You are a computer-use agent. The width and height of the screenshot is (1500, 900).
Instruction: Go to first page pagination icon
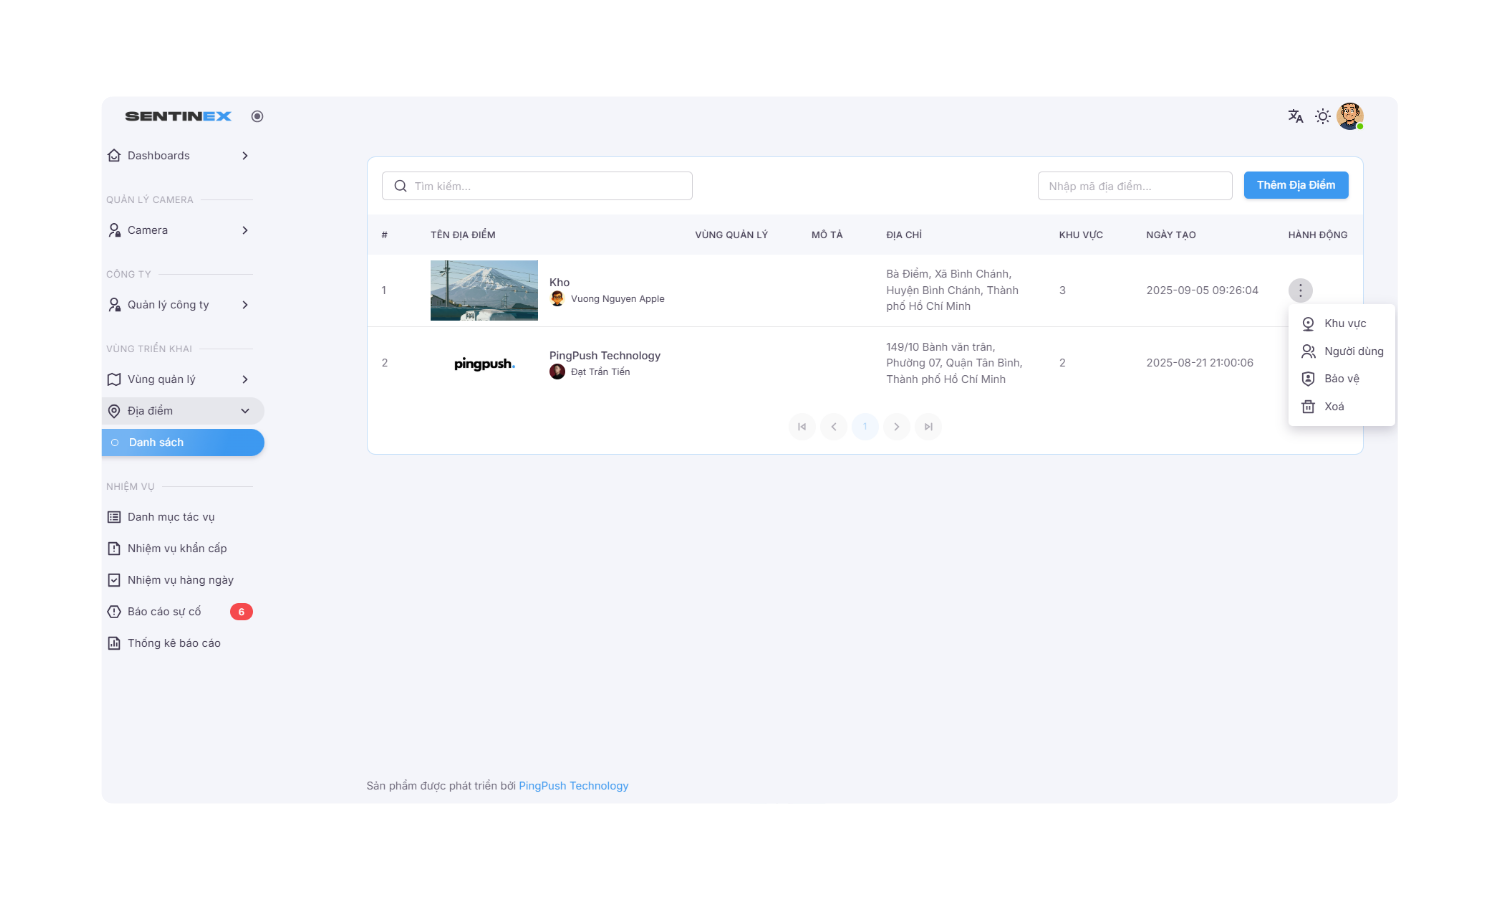click(x=802, y=427)
